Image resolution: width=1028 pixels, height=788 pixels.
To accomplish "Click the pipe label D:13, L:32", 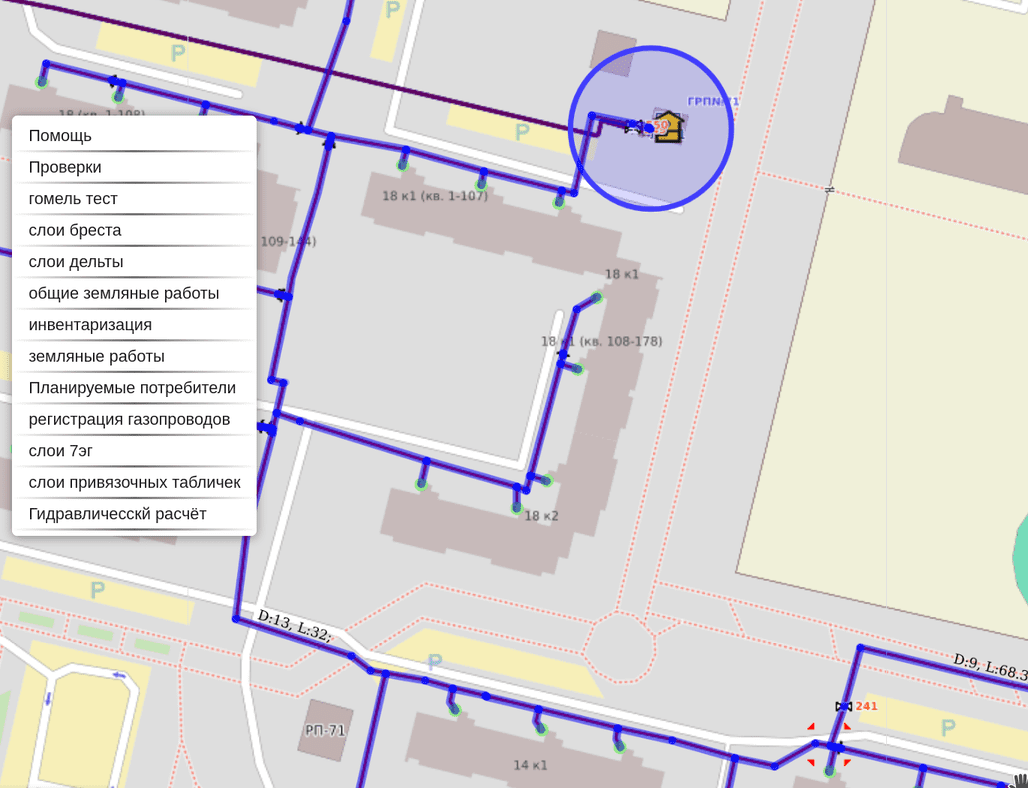I will point(293,625).
